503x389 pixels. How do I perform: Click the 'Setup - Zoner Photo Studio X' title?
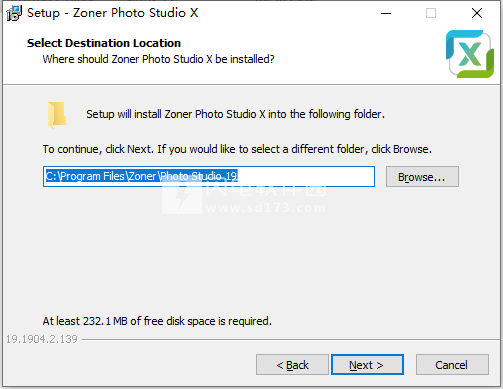(x=113, y=13)
